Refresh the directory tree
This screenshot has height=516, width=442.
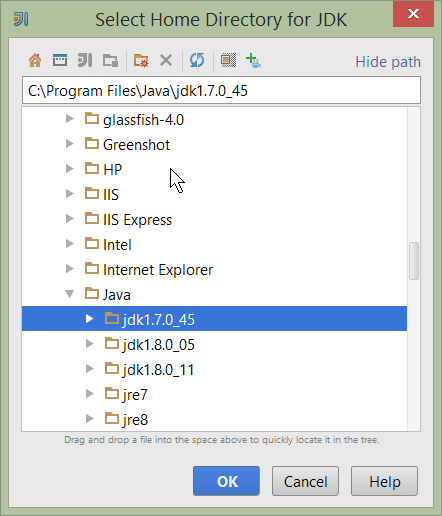coord(197,61)
